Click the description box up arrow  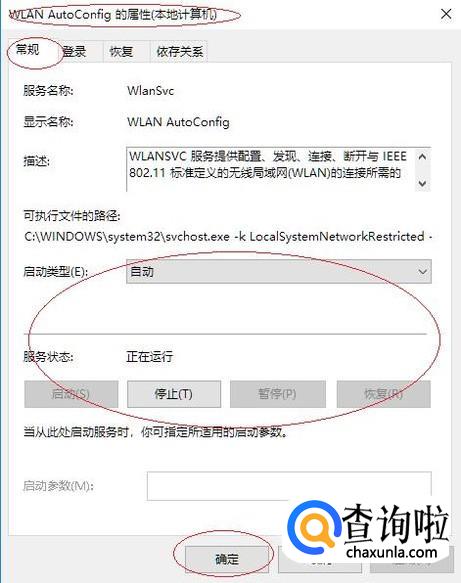click(422, 157)
